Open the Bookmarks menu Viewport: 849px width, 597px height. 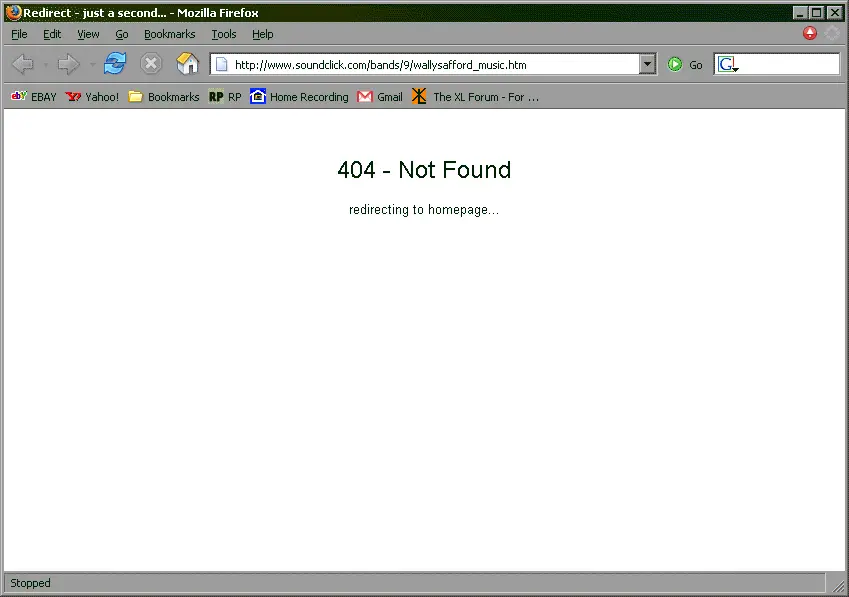tap(169, 34)
